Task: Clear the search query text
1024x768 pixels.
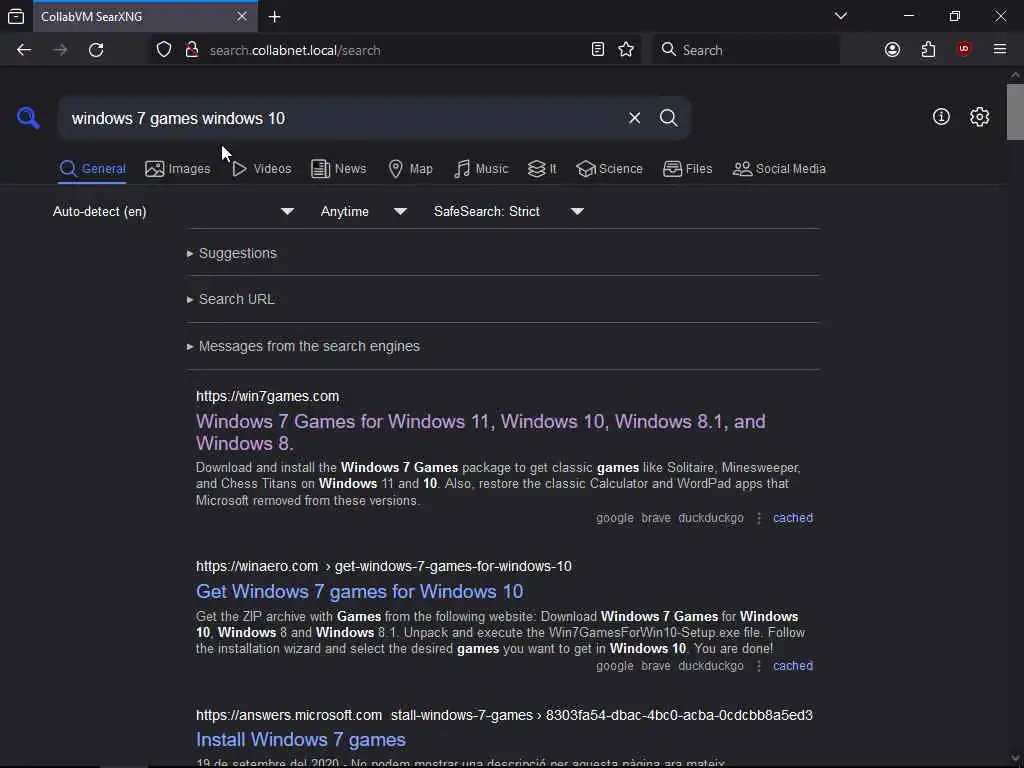Action: pos(634,118)
